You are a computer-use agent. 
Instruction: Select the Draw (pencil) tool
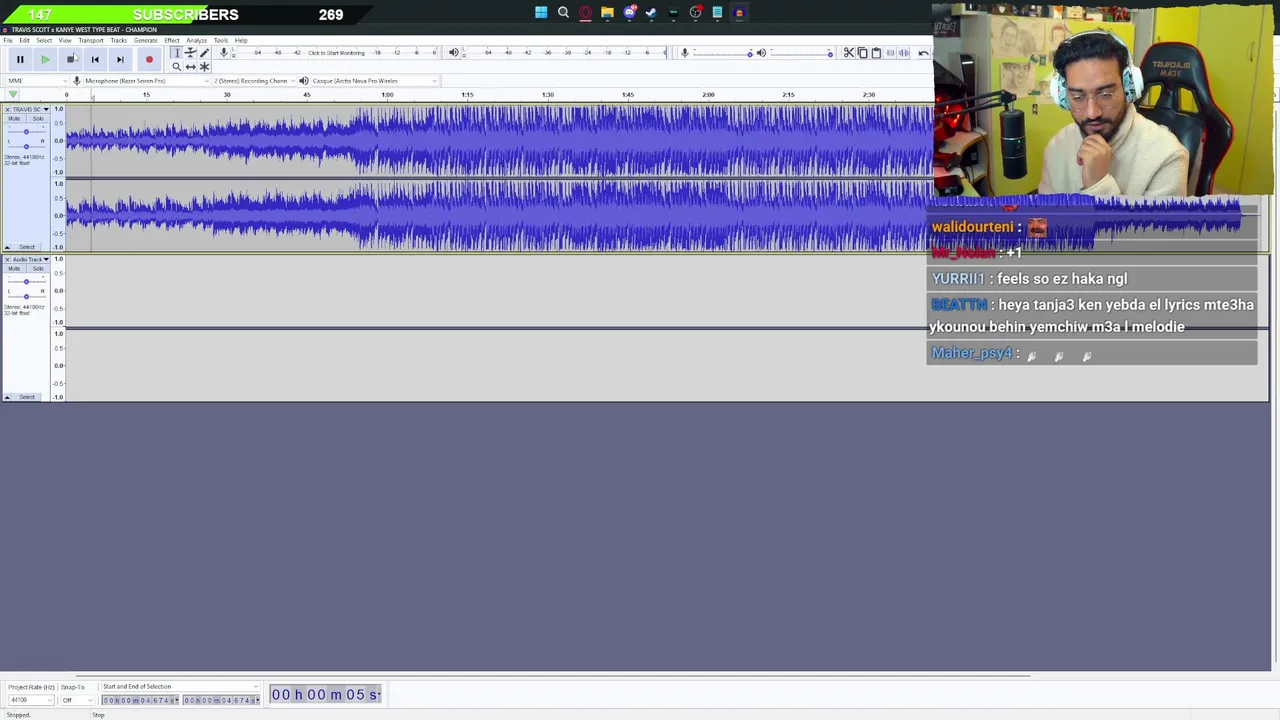[x=204, y=53]
